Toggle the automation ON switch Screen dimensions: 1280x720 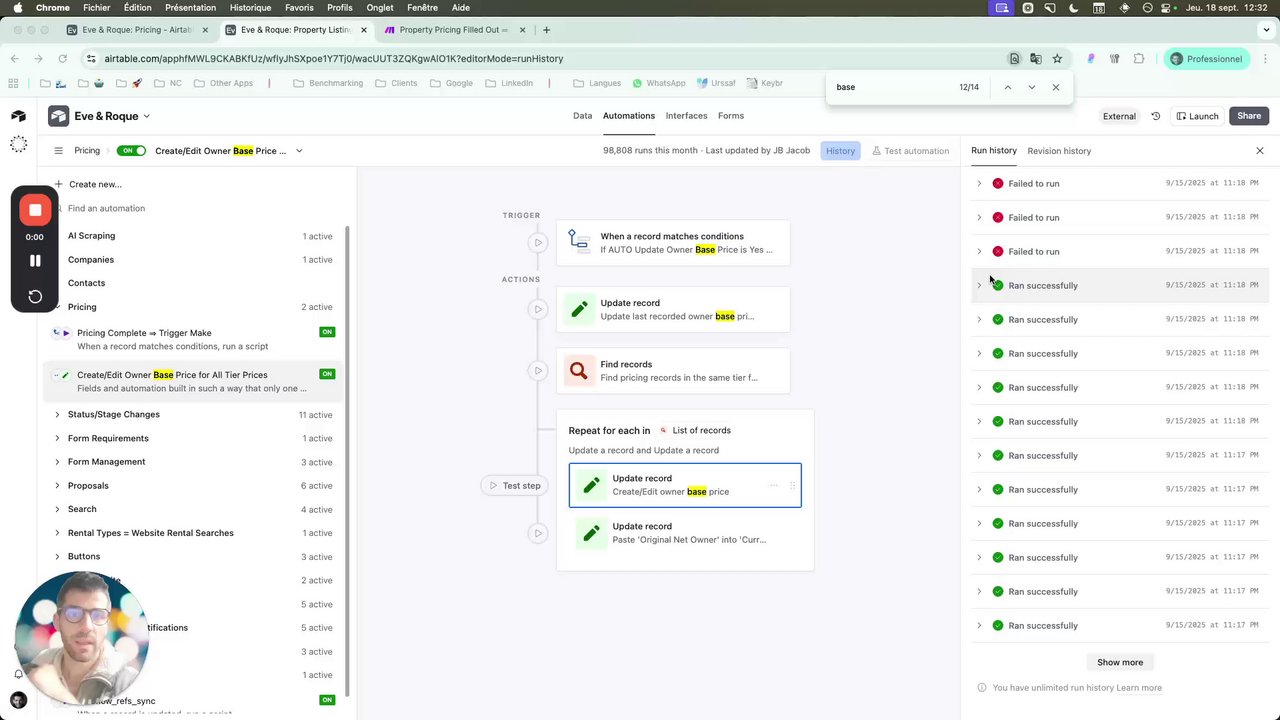click(131, 151)
